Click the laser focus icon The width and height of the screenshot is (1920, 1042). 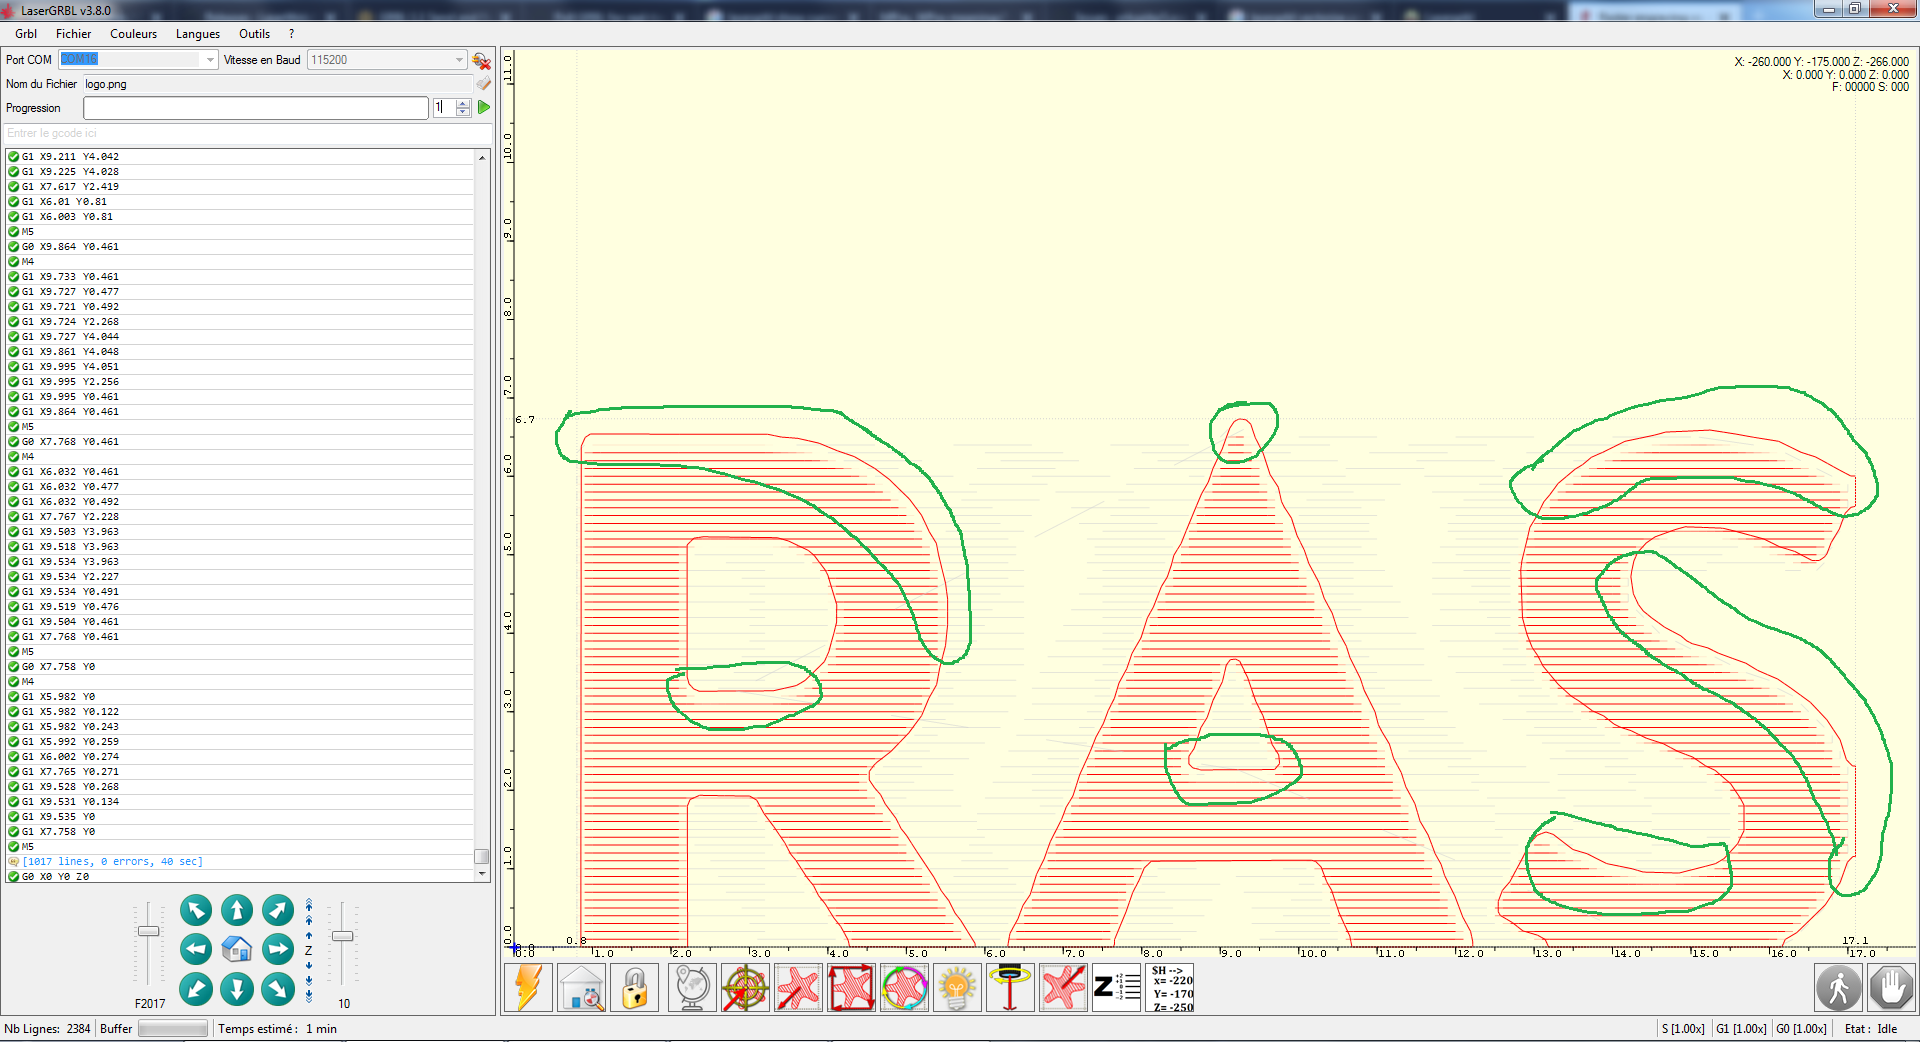tap(1010, 988)
